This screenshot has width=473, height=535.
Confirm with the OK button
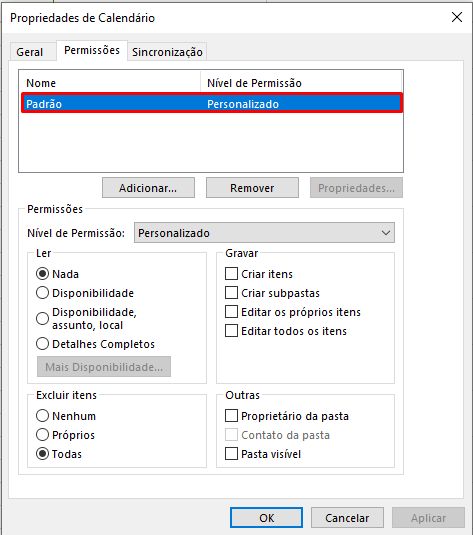point(266,518)
